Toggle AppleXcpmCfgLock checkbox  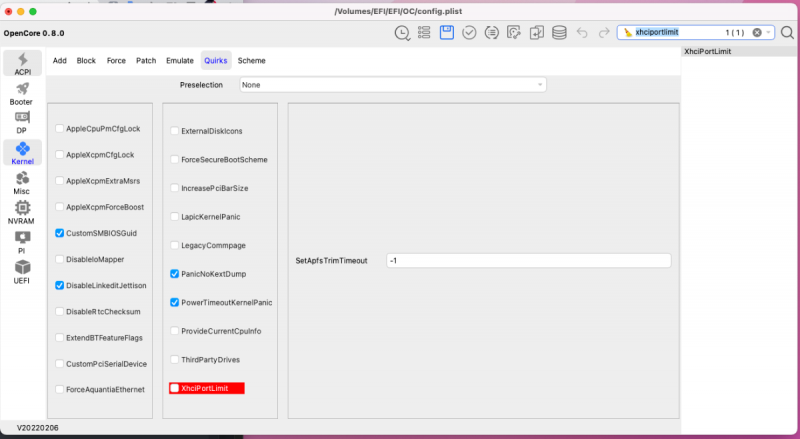point(60,155)
